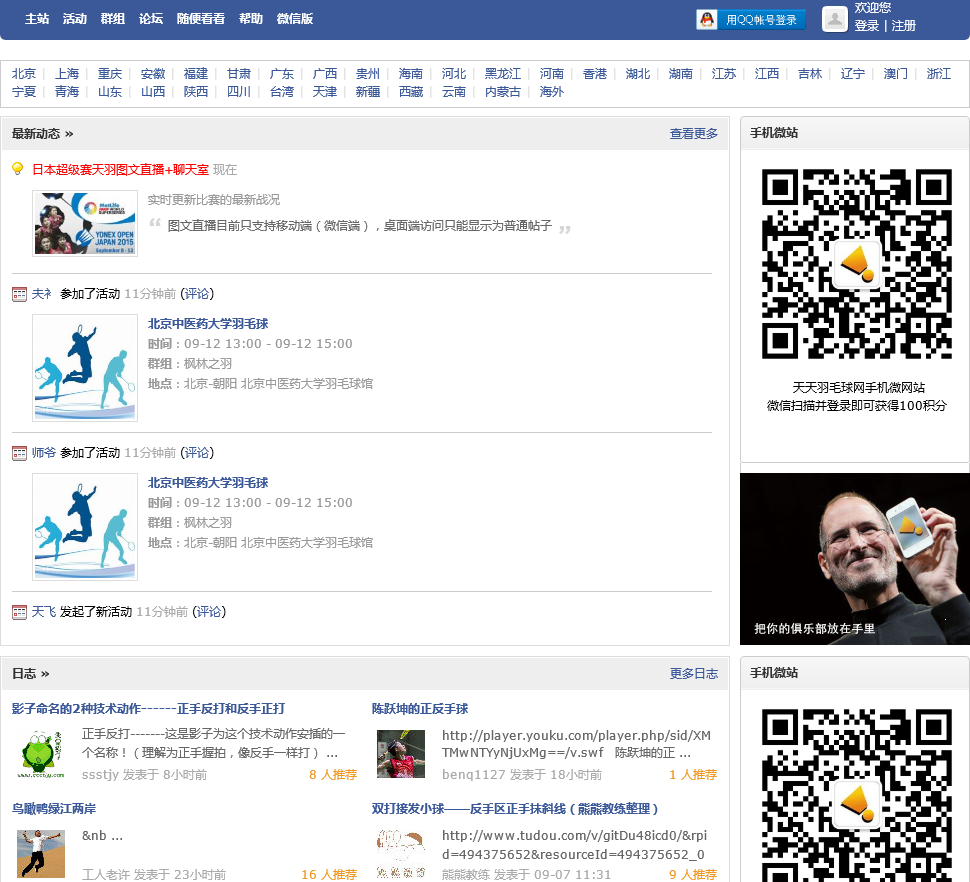Image resolution: width=970 pixels, height=882 pixels.
Task: Select the 香港 region link
Action: (x=595, y=74)
